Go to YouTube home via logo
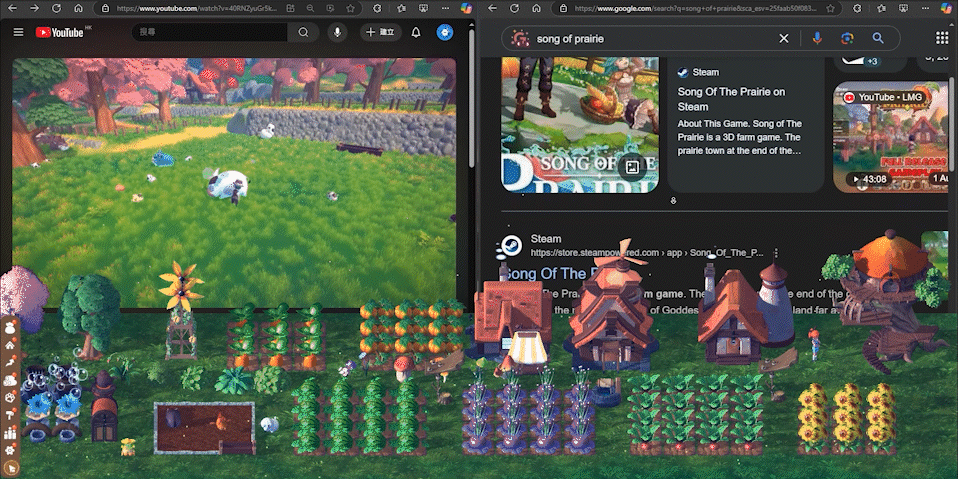958x479 pixels. [x=59, y=32]
